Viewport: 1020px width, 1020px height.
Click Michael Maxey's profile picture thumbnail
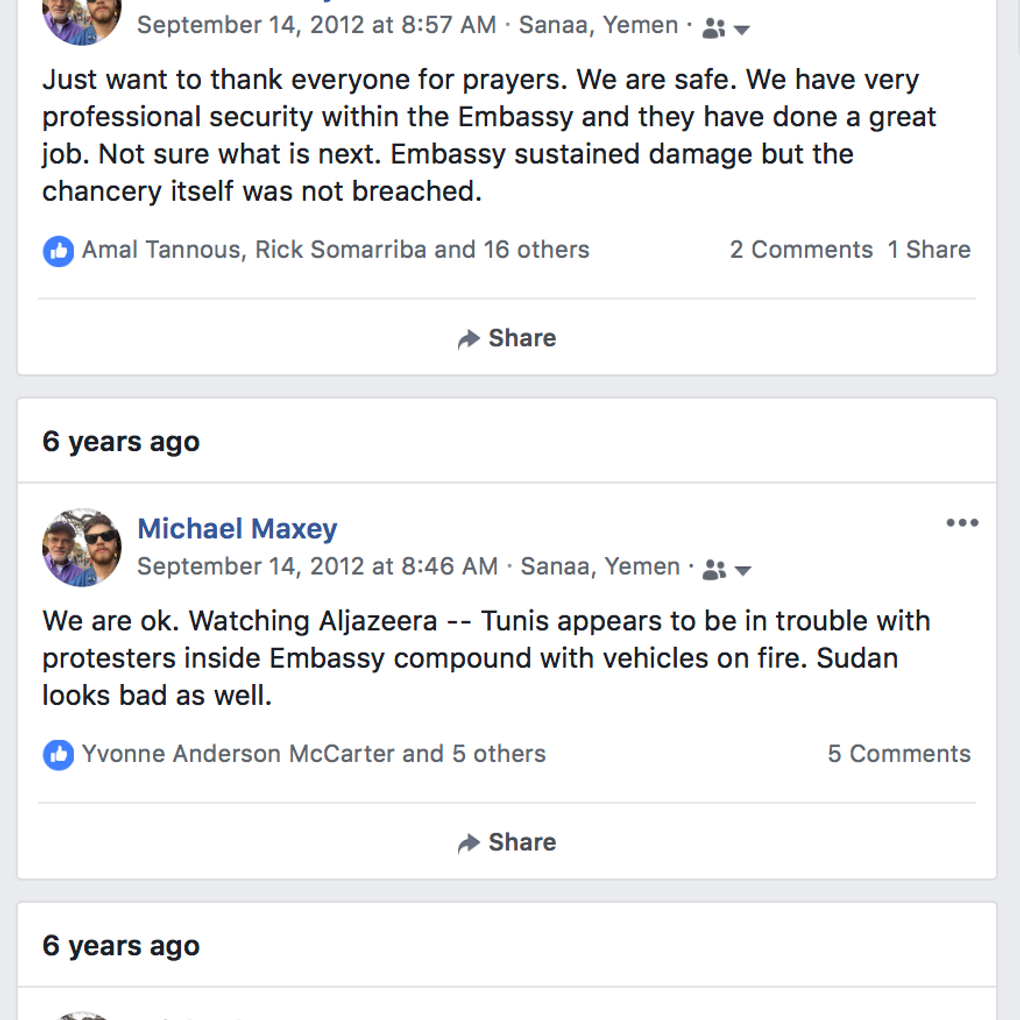click(82, 547)
